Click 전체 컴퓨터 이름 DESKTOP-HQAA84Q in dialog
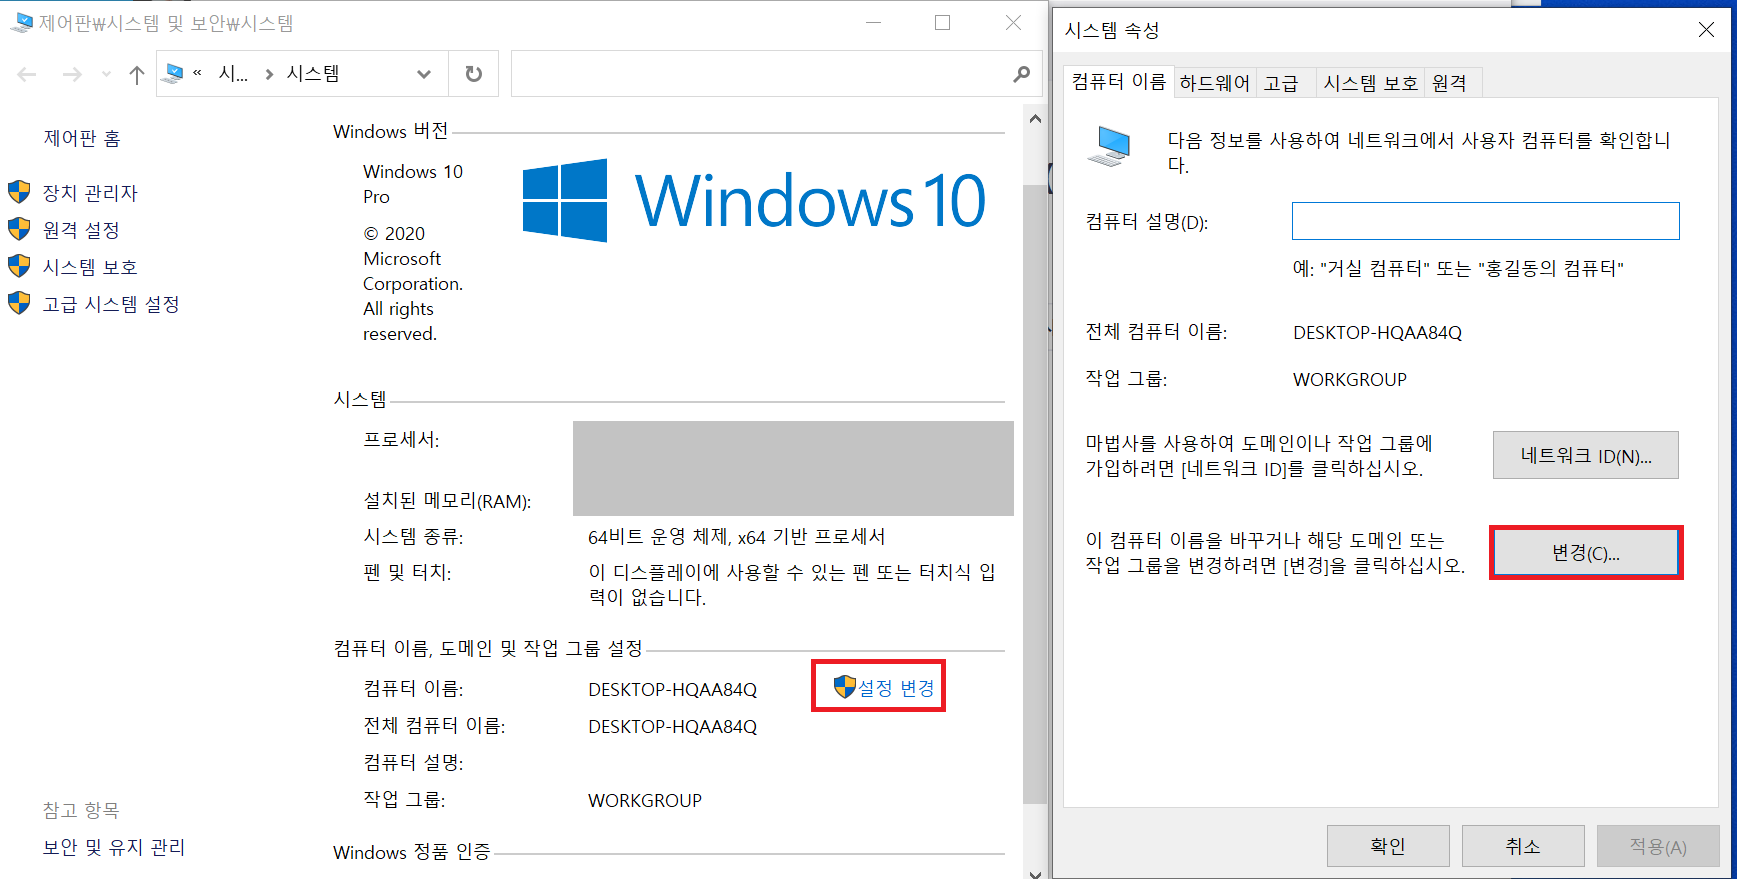This screenshot has height=879, width=1737. pos(1377,332)
